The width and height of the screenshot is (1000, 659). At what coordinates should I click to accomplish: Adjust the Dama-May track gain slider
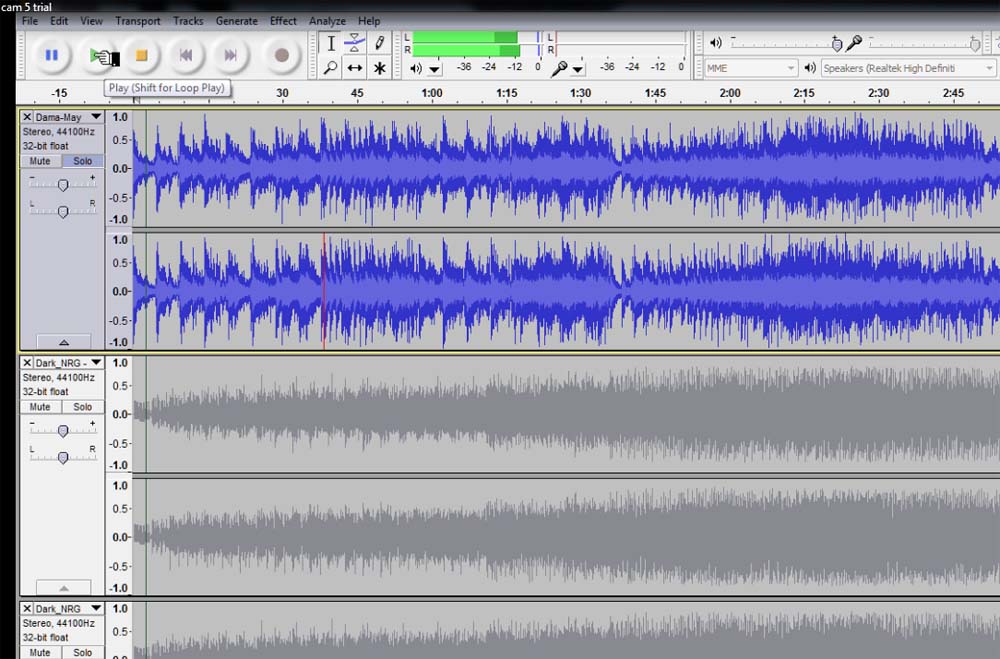(62, 184)
